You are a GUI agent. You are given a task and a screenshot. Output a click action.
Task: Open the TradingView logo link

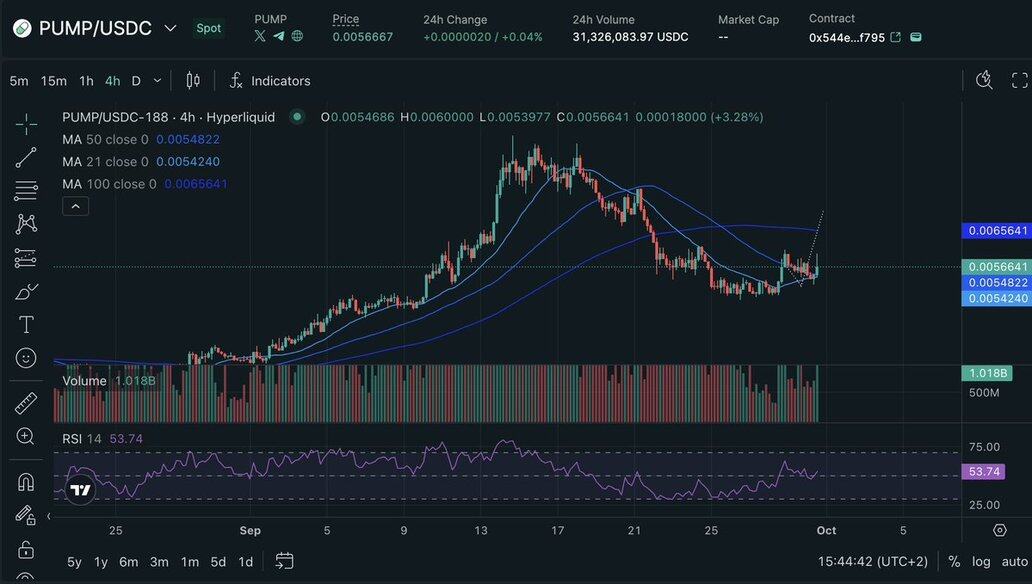tap(80, 490)
